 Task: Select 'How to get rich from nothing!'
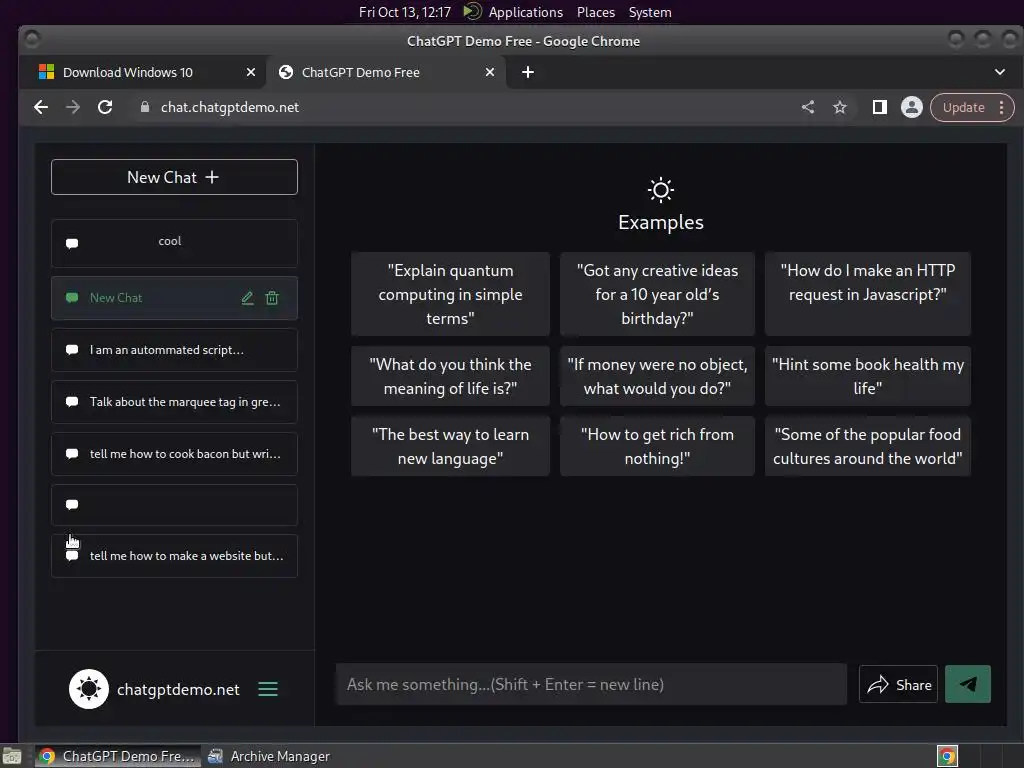pyautogui.click(x=657, y=446)
